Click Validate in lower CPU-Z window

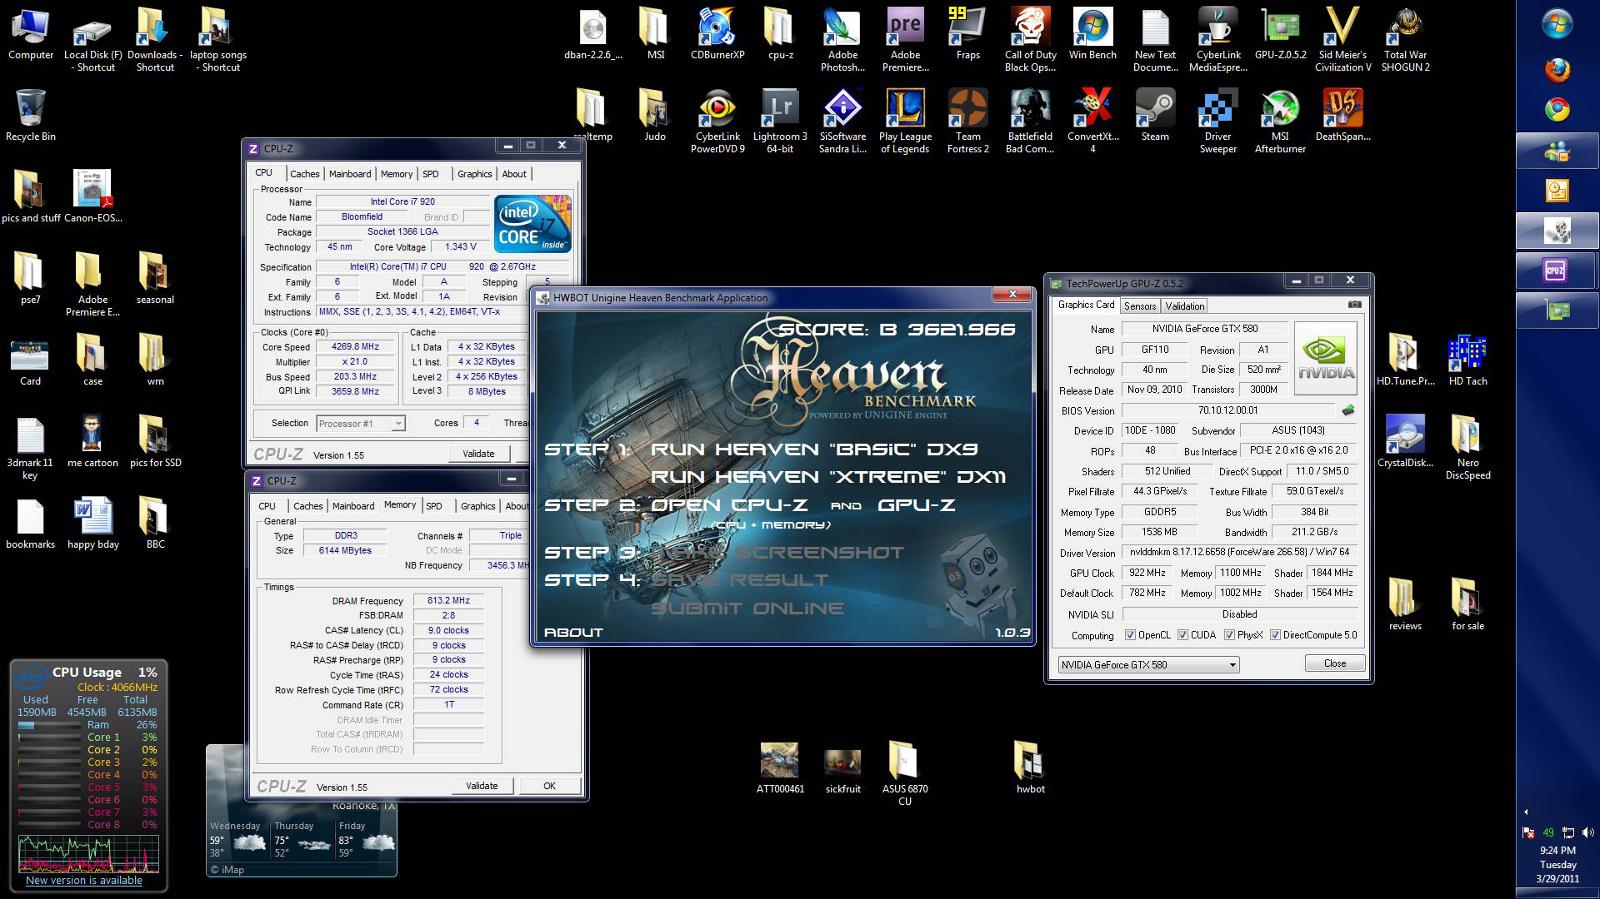(x=481, y=786)
